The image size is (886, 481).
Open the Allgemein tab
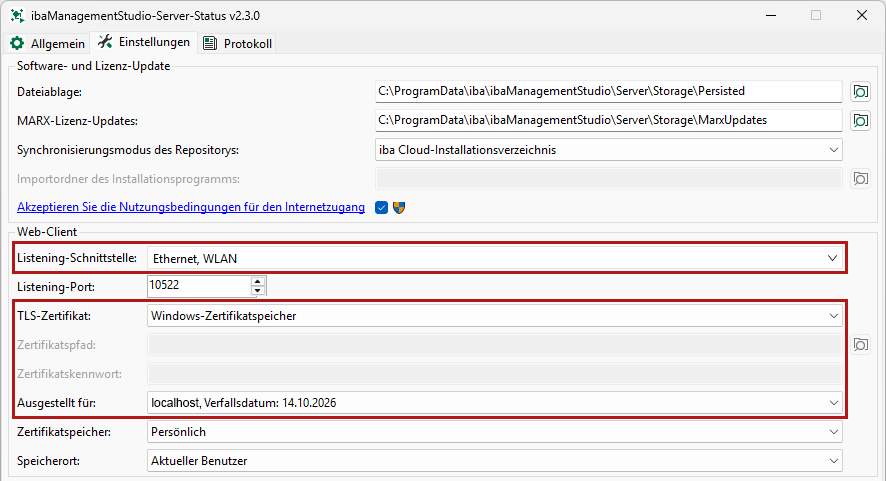coord(47,44)
